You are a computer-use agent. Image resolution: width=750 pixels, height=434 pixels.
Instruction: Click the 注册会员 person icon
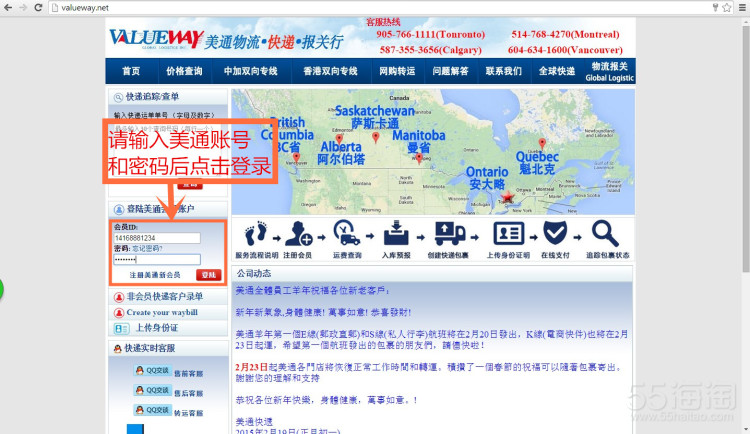point(299,234)
